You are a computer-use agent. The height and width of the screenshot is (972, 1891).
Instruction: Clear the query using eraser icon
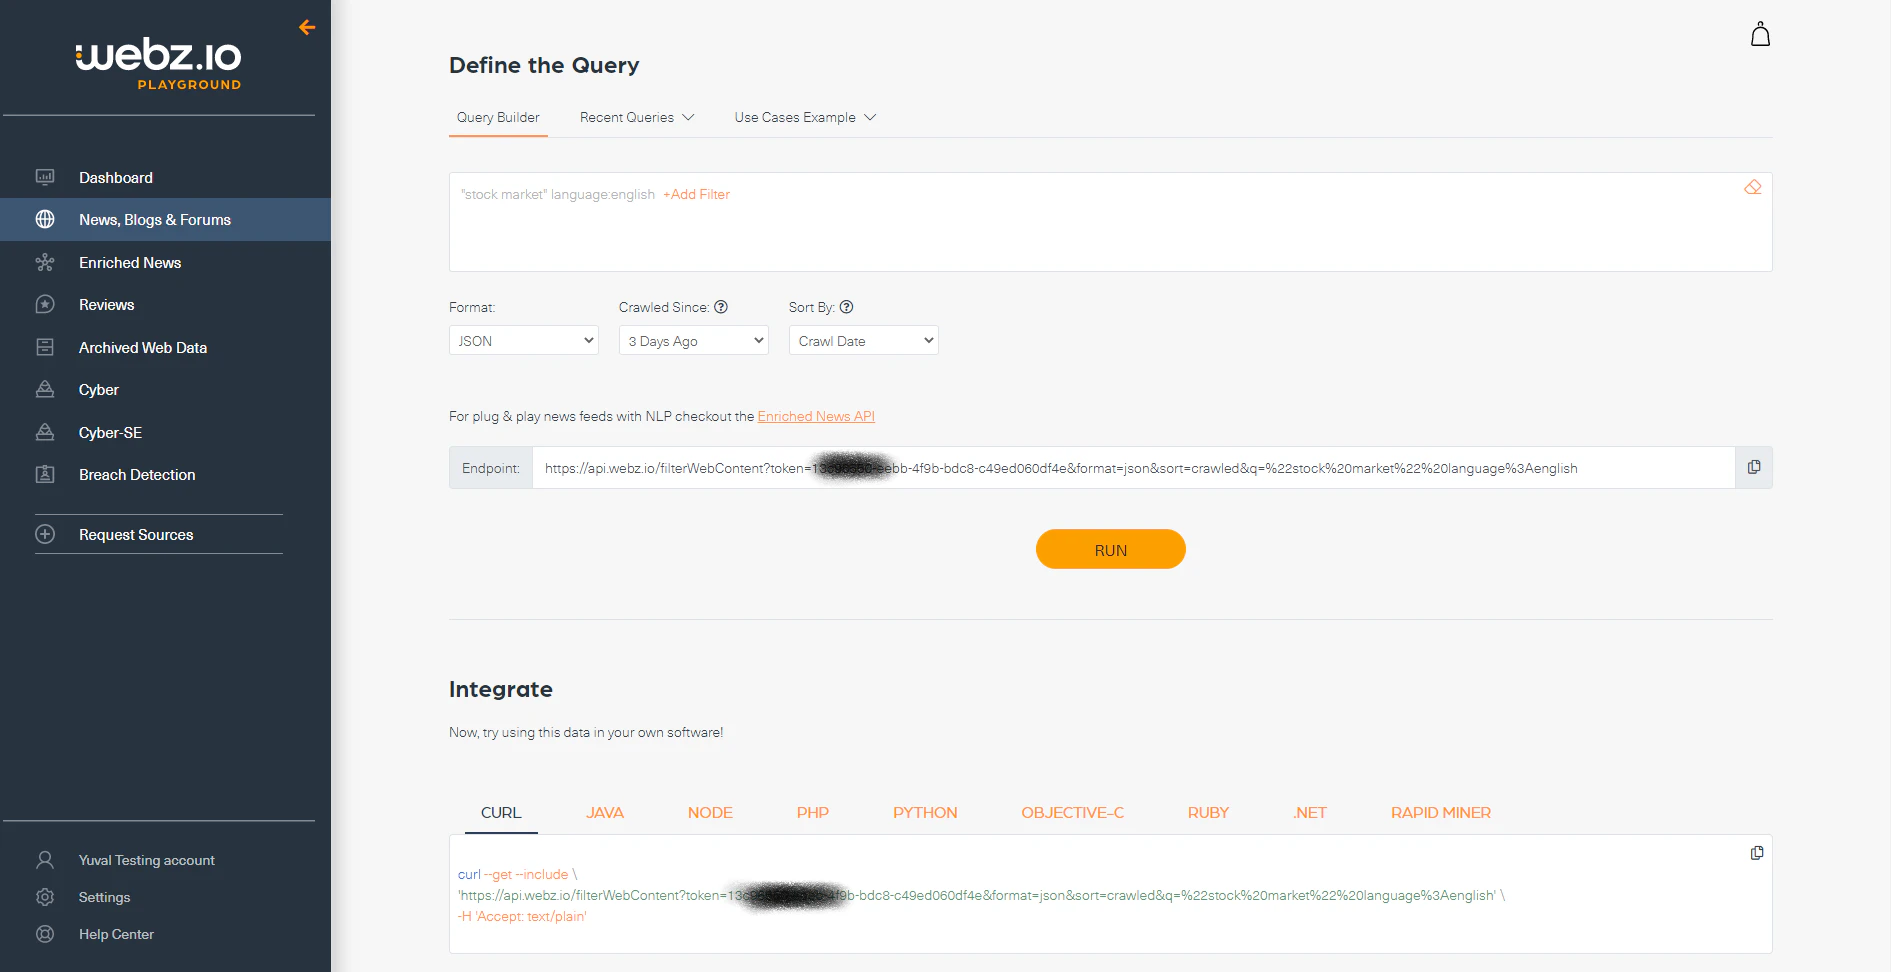tap(1752, 186)
